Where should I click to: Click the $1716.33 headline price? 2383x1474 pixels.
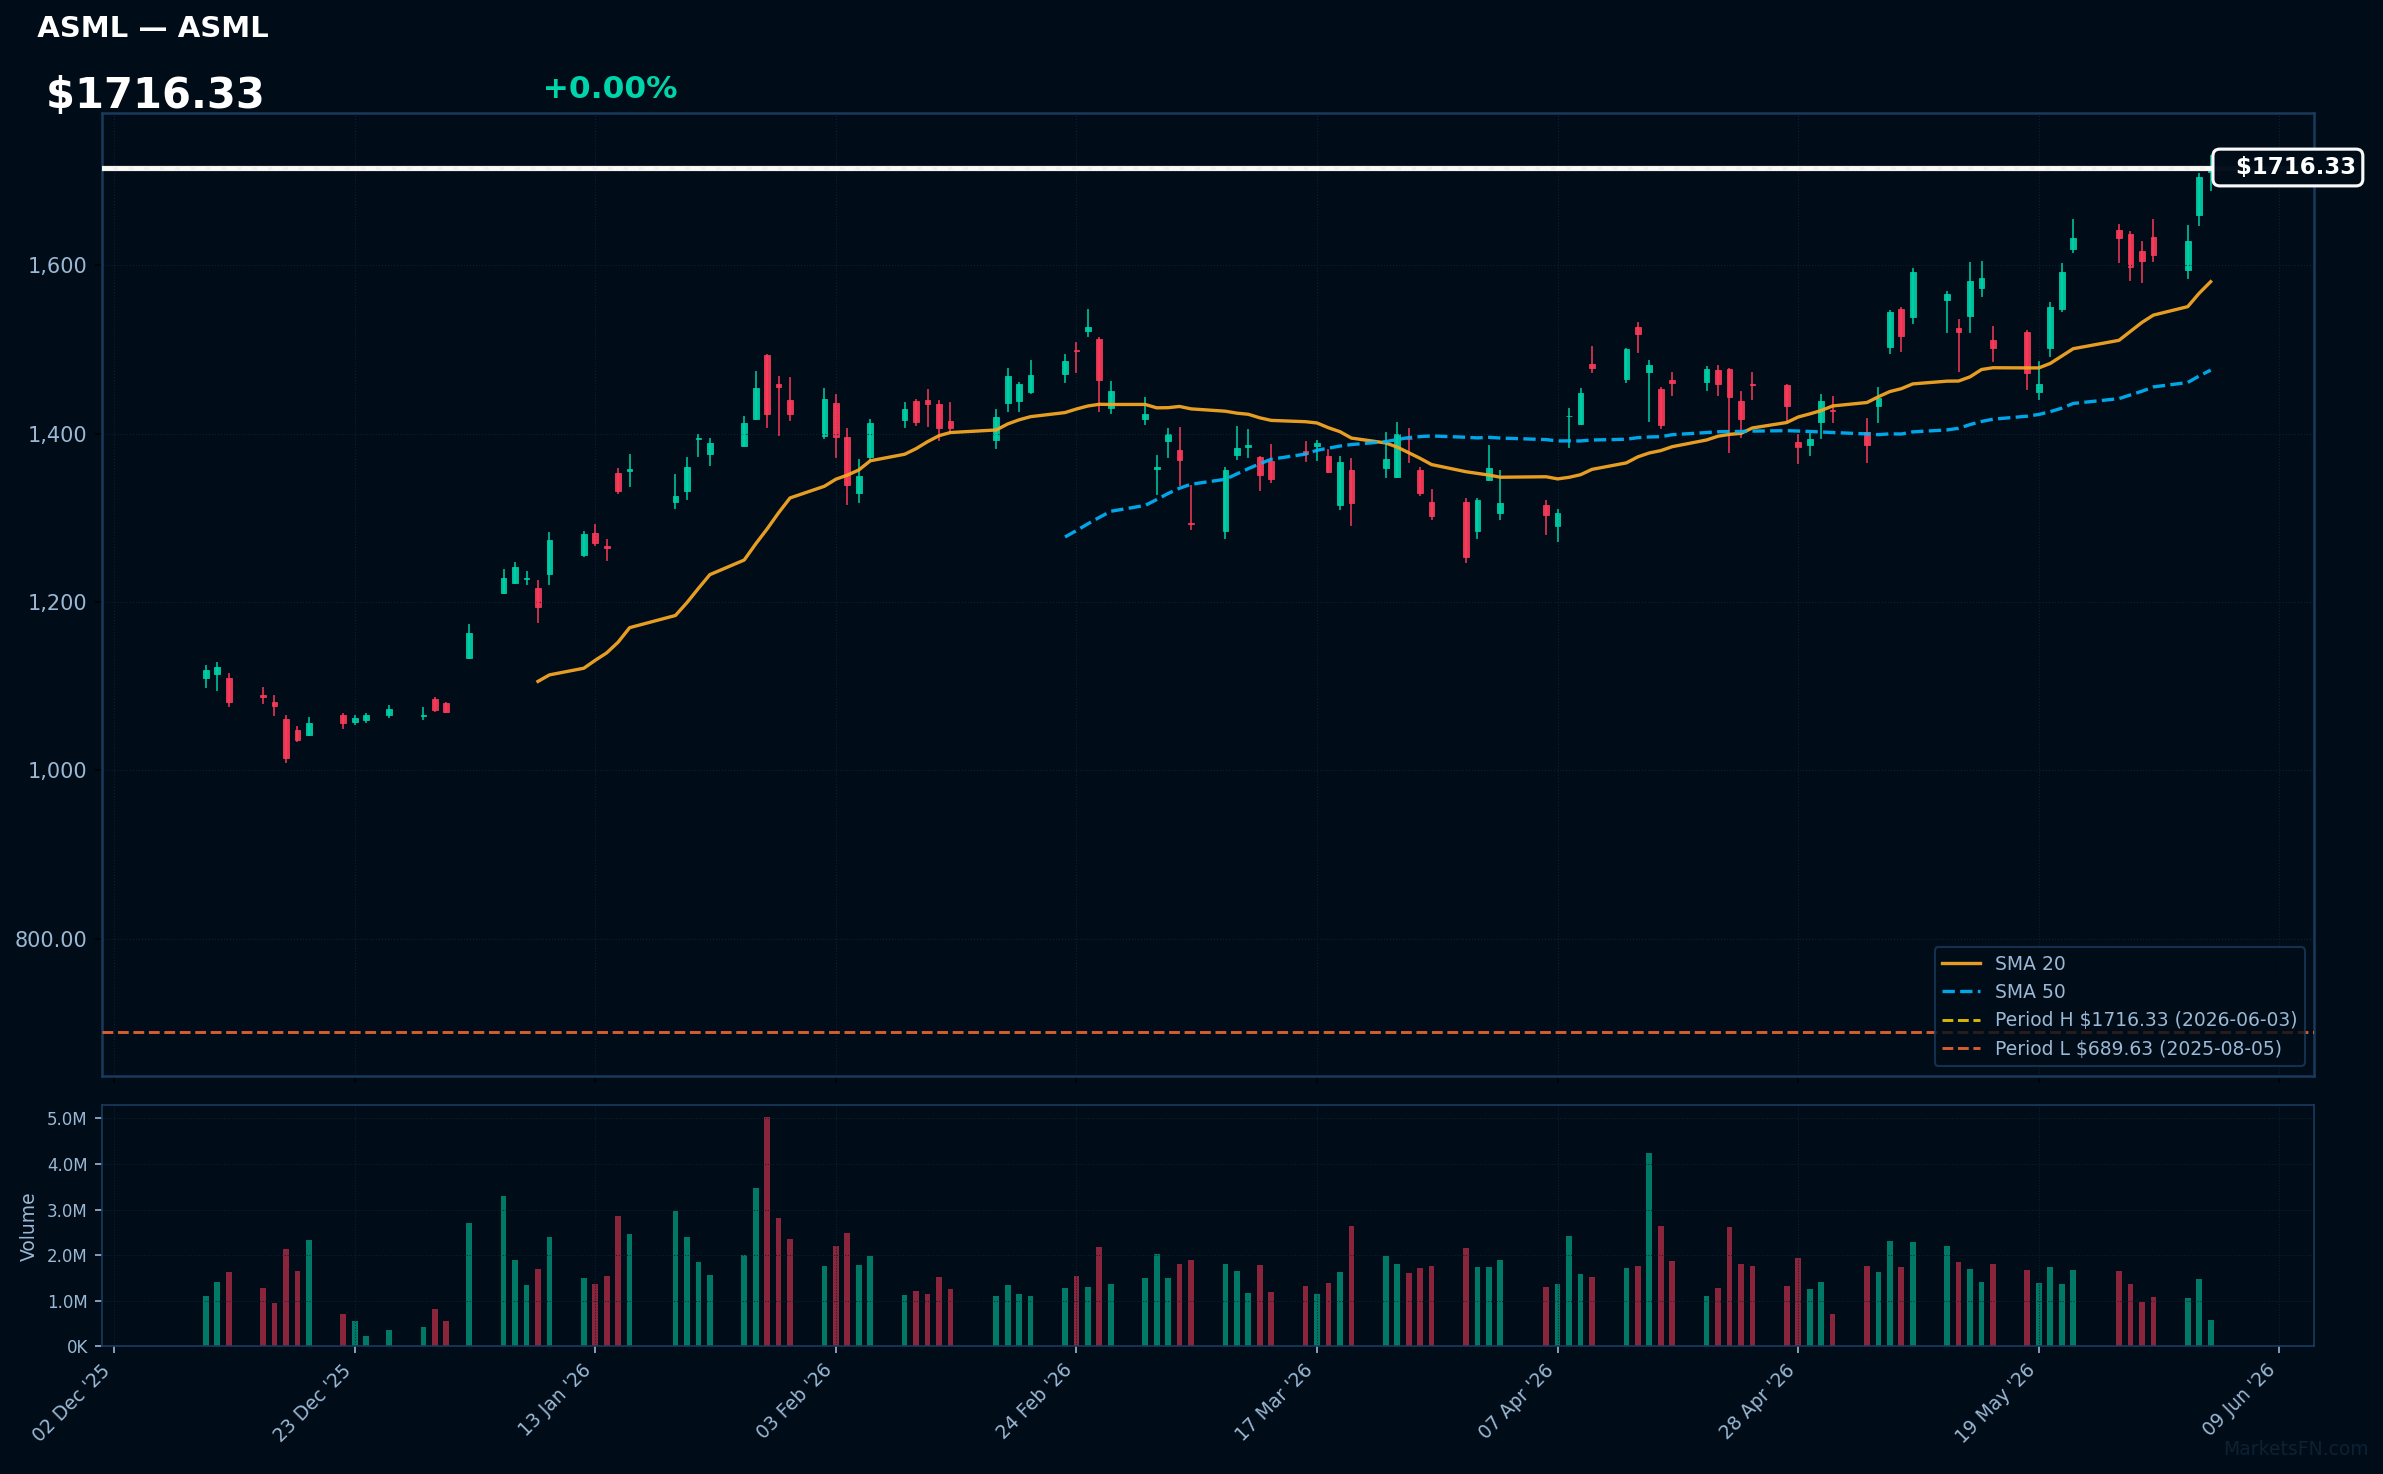[155, 94]
